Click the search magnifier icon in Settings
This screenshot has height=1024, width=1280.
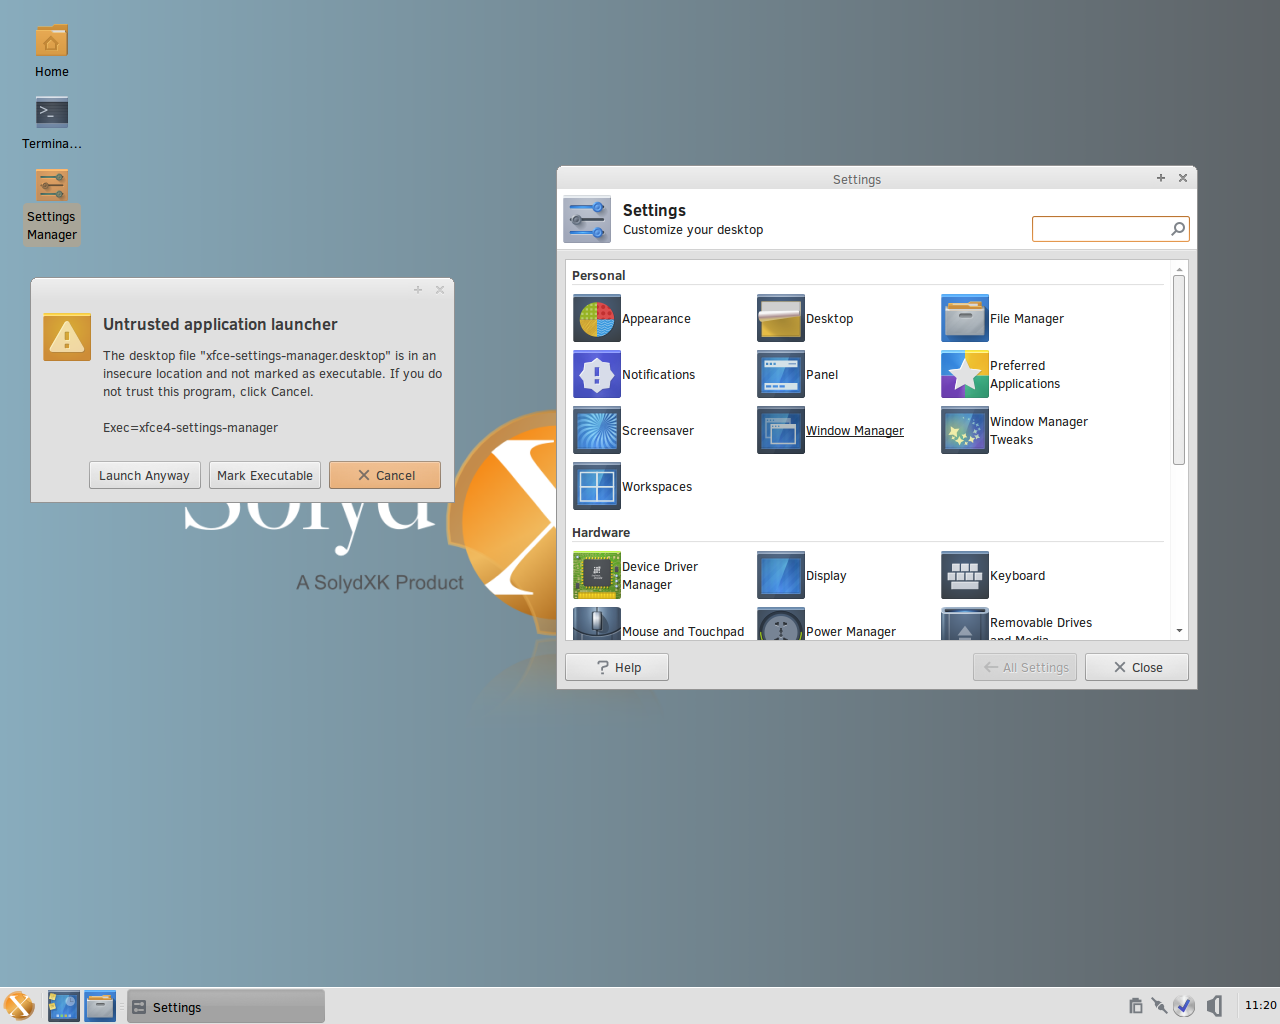tap(1178, 229)
